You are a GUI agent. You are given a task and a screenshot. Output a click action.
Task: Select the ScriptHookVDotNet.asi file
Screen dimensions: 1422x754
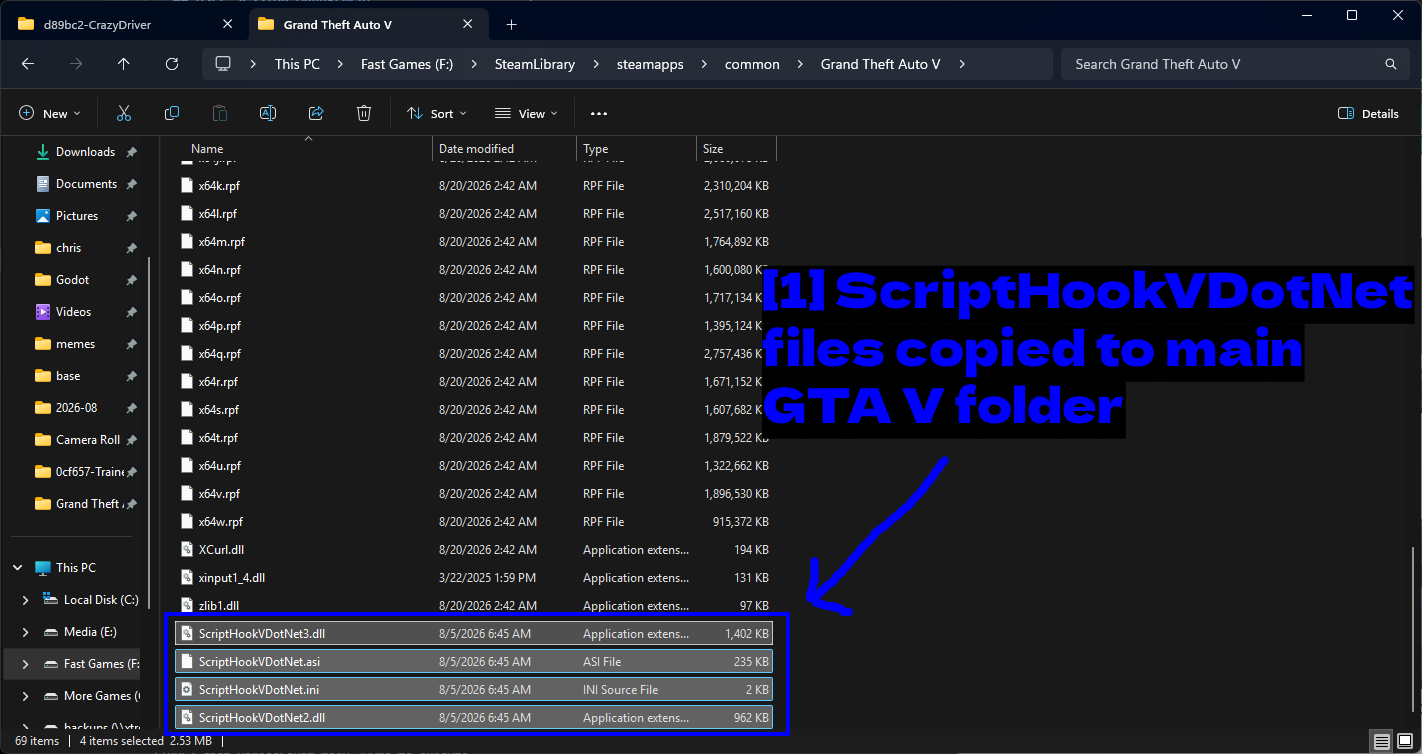[474, 662]
